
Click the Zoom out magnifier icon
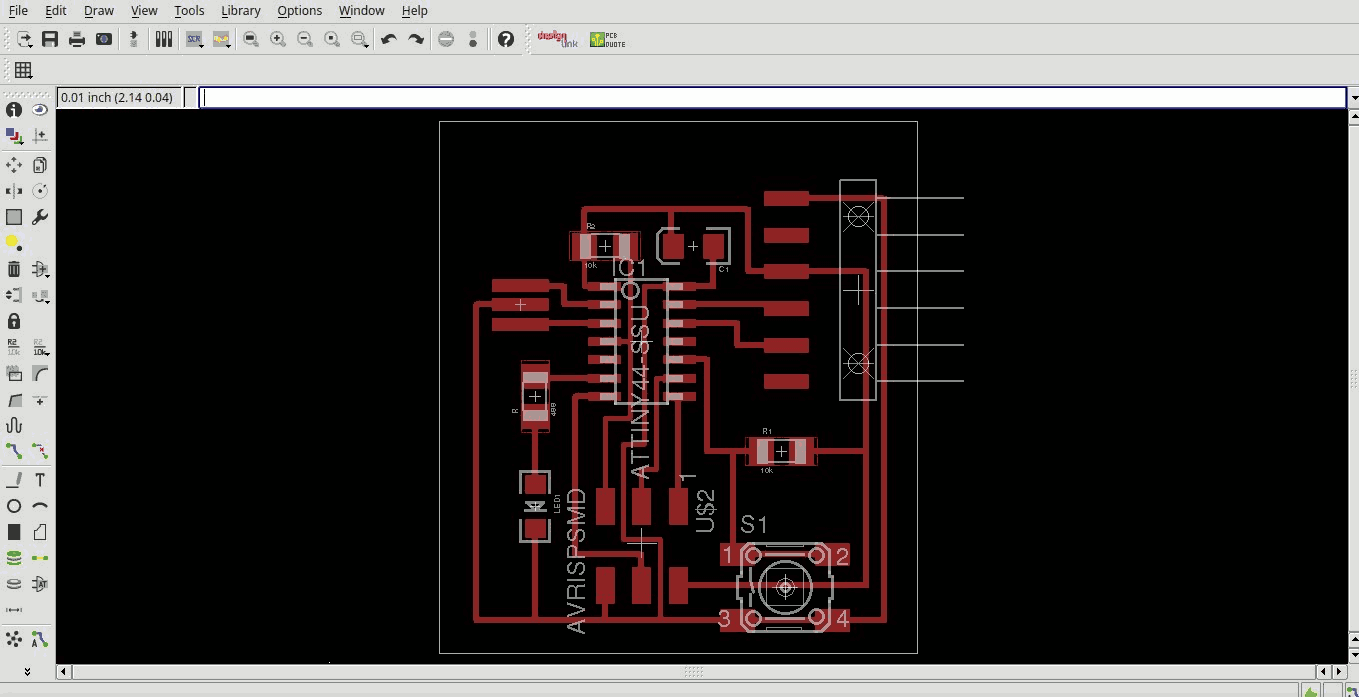pyautogui.click(x=305, y=39)
